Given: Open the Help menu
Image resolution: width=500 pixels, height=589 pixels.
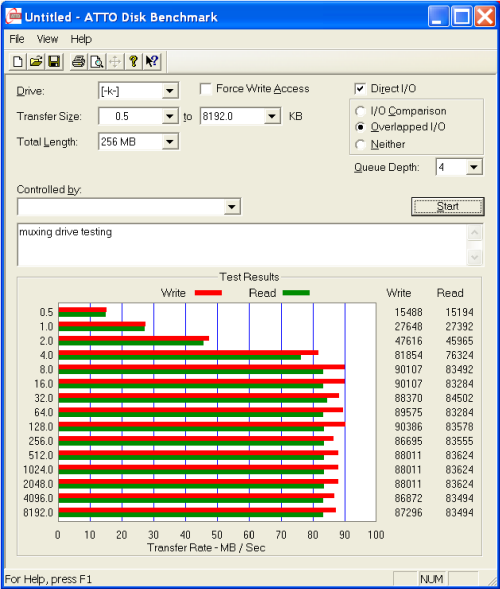Looking at the screenshot, I should pos(81,39).
